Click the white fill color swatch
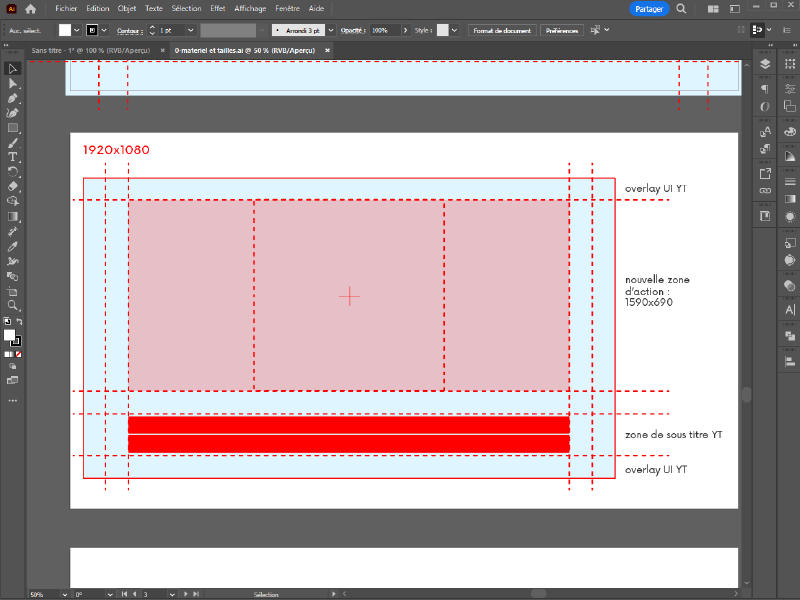Viewport: 800px width, 600px height. (65, 31)
